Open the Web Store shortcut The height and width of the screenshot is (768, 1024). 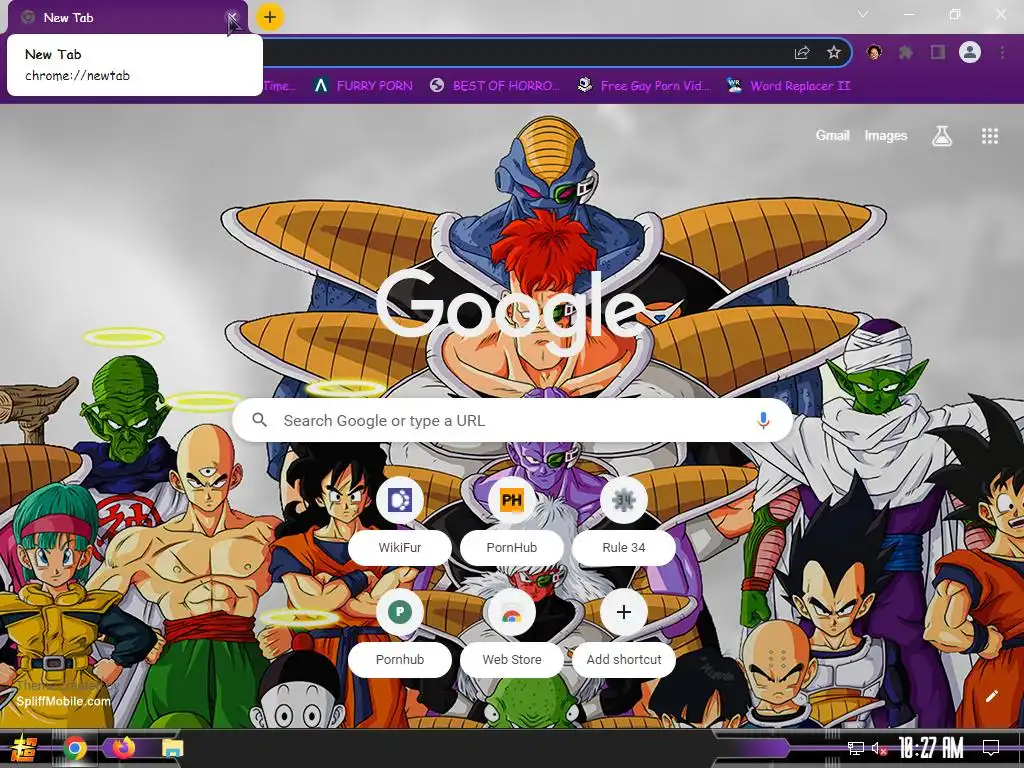point(512,633)
